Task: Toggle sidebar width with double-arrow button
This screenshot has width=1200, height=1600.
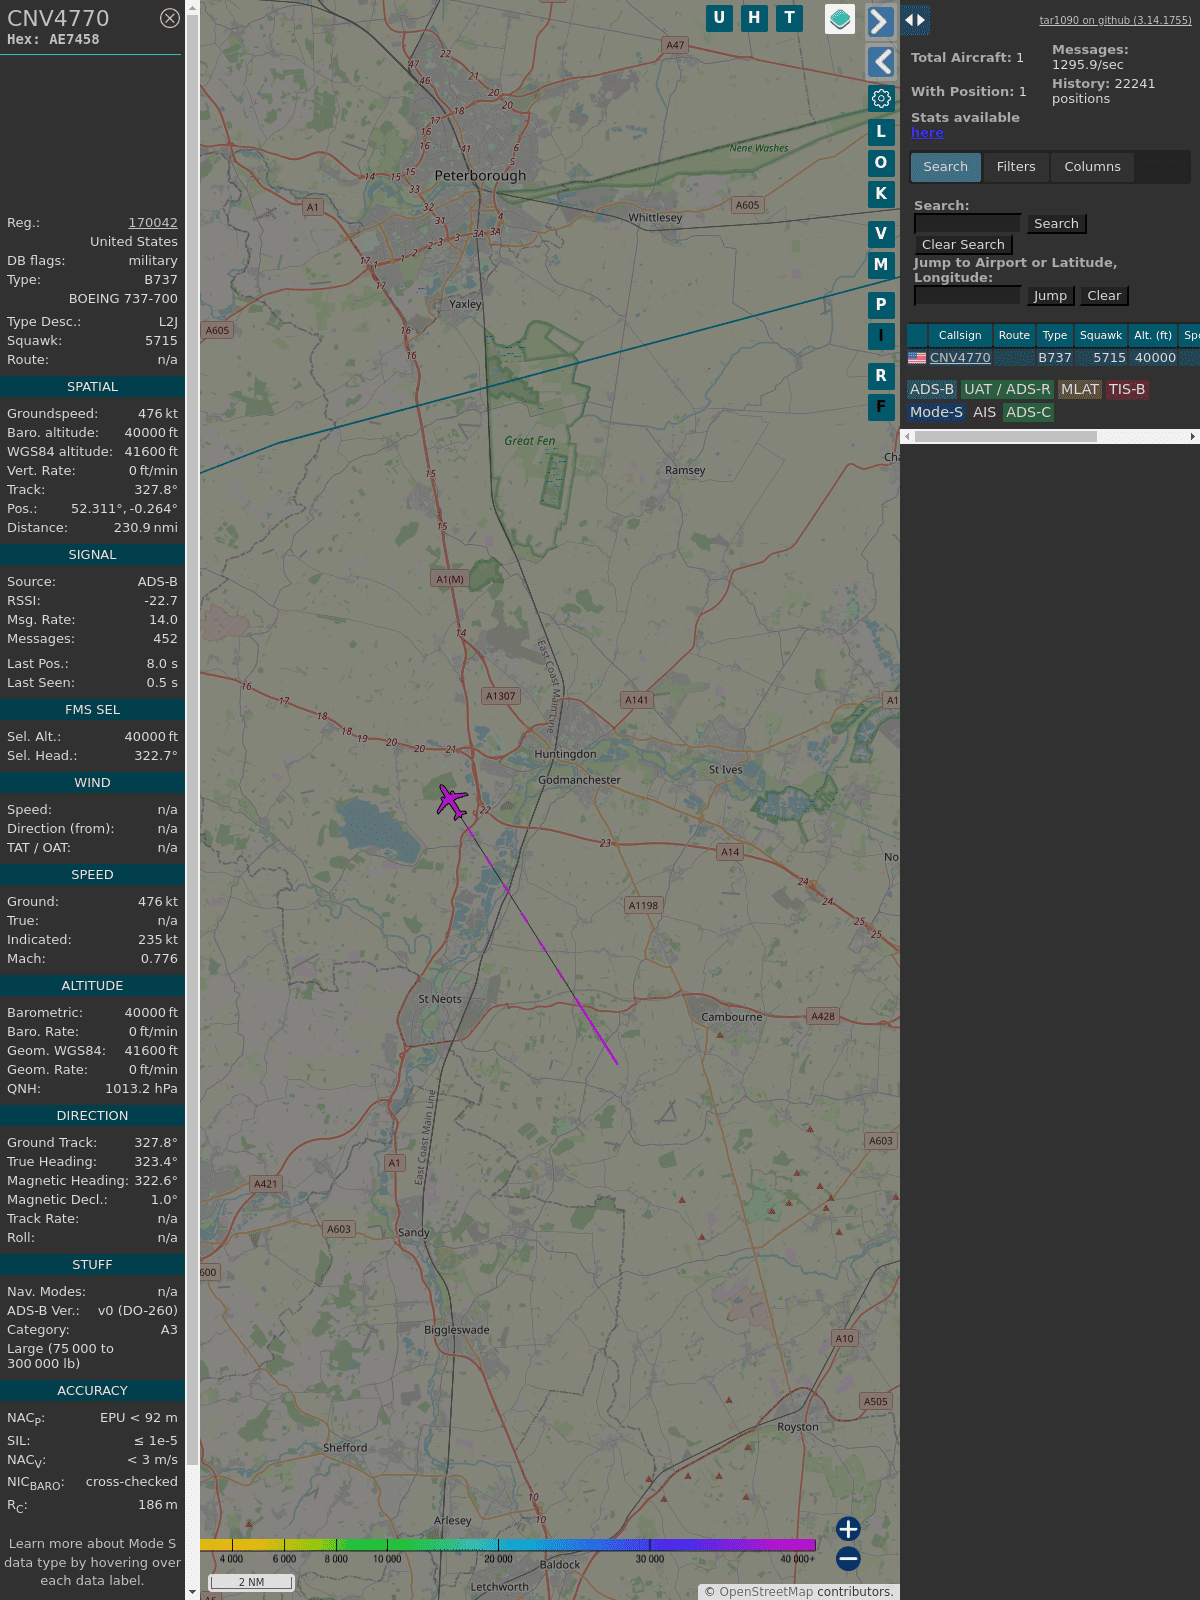Action: pos(915,20)
